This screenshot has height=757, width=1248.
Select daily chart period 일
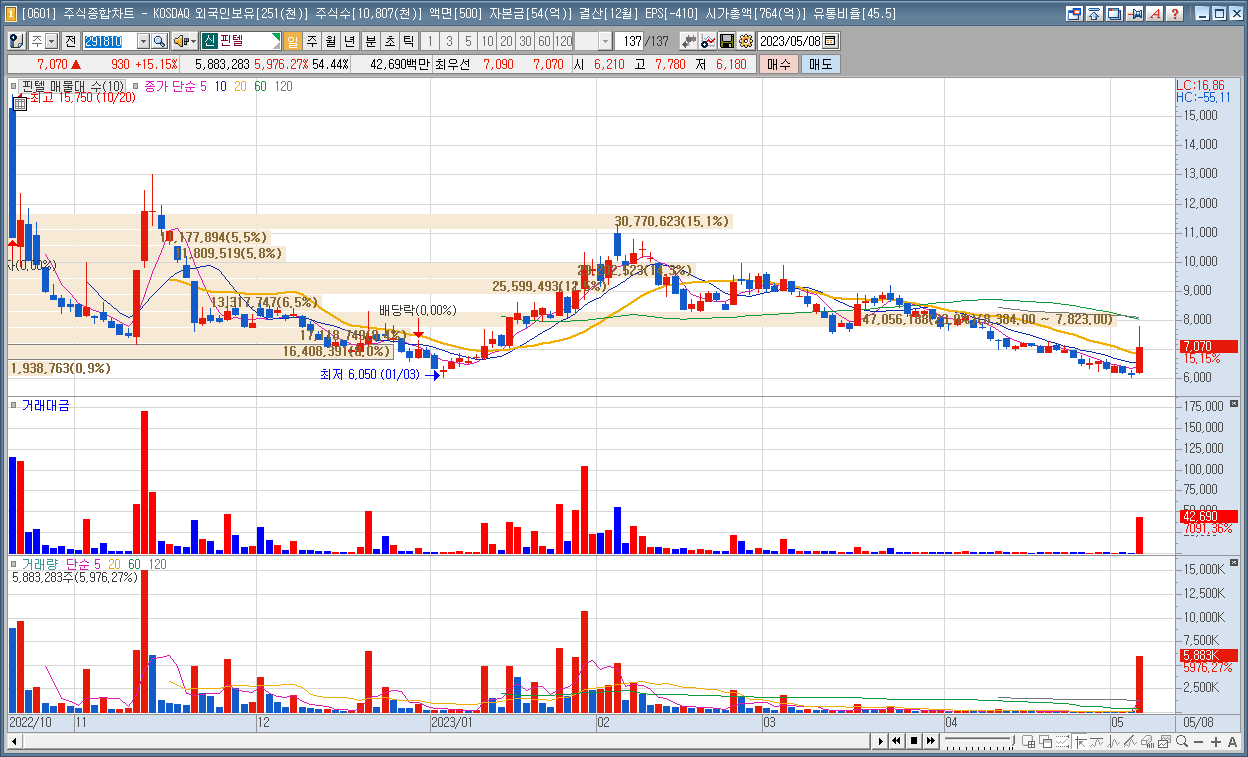coord(292,41)
